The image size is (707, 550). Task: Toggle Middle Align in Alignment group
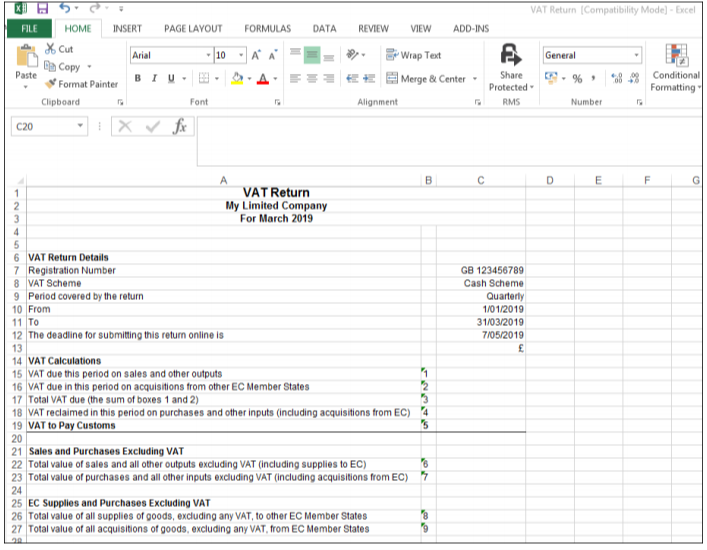coord(312,55)
